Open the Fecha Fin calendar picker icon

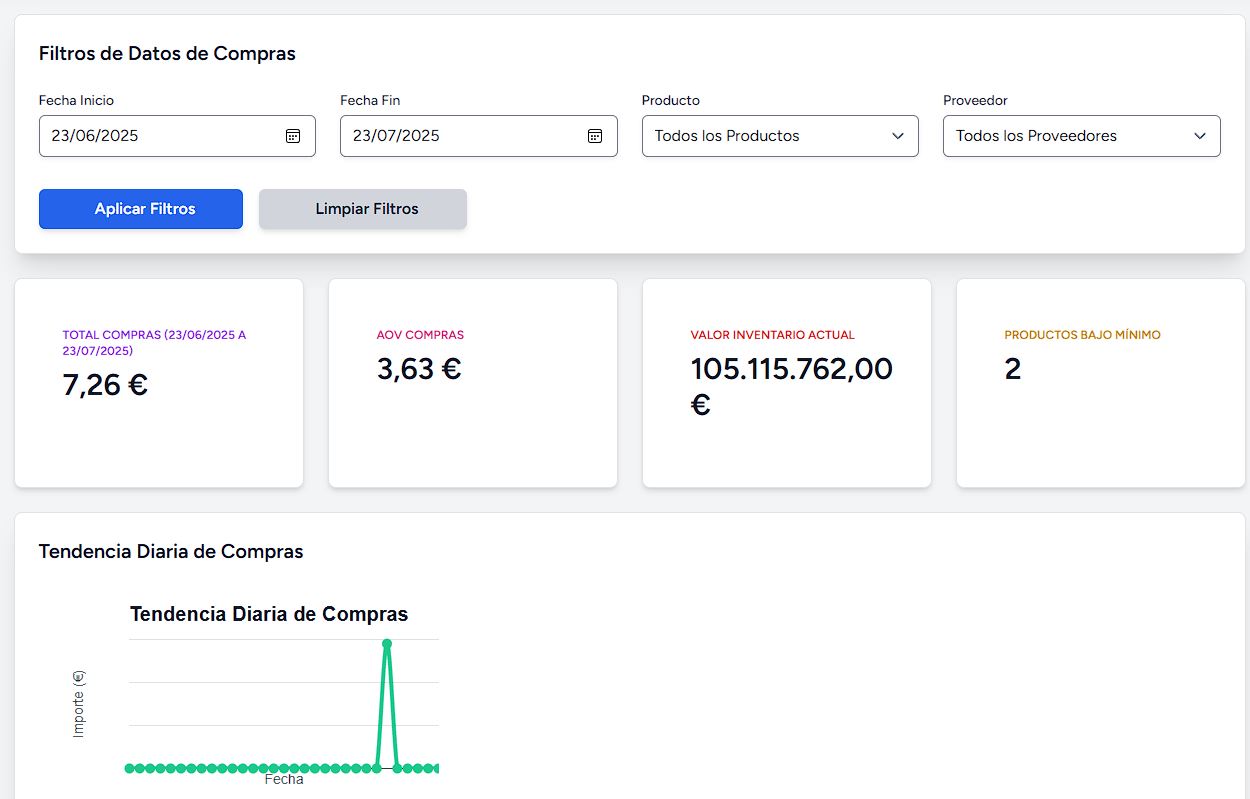595,136
